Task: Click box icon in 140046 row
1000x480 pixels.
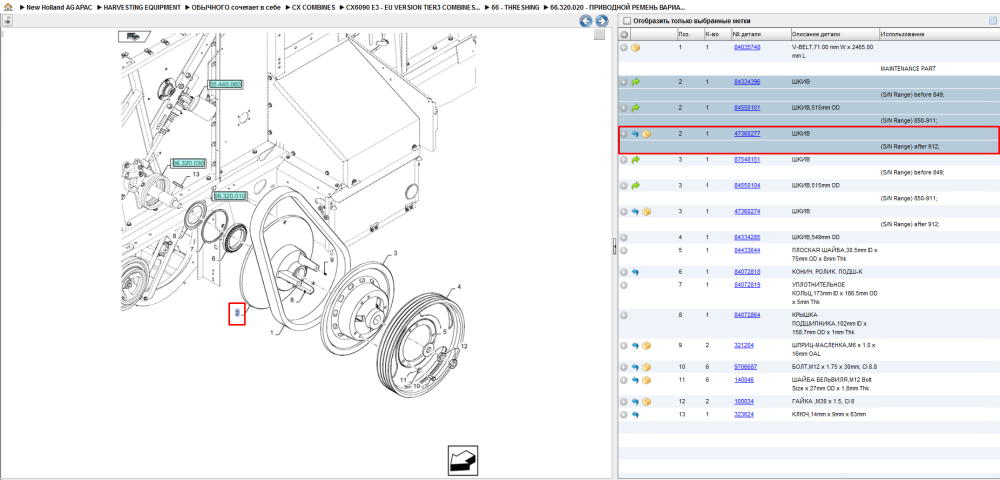Action: (646, 380)
